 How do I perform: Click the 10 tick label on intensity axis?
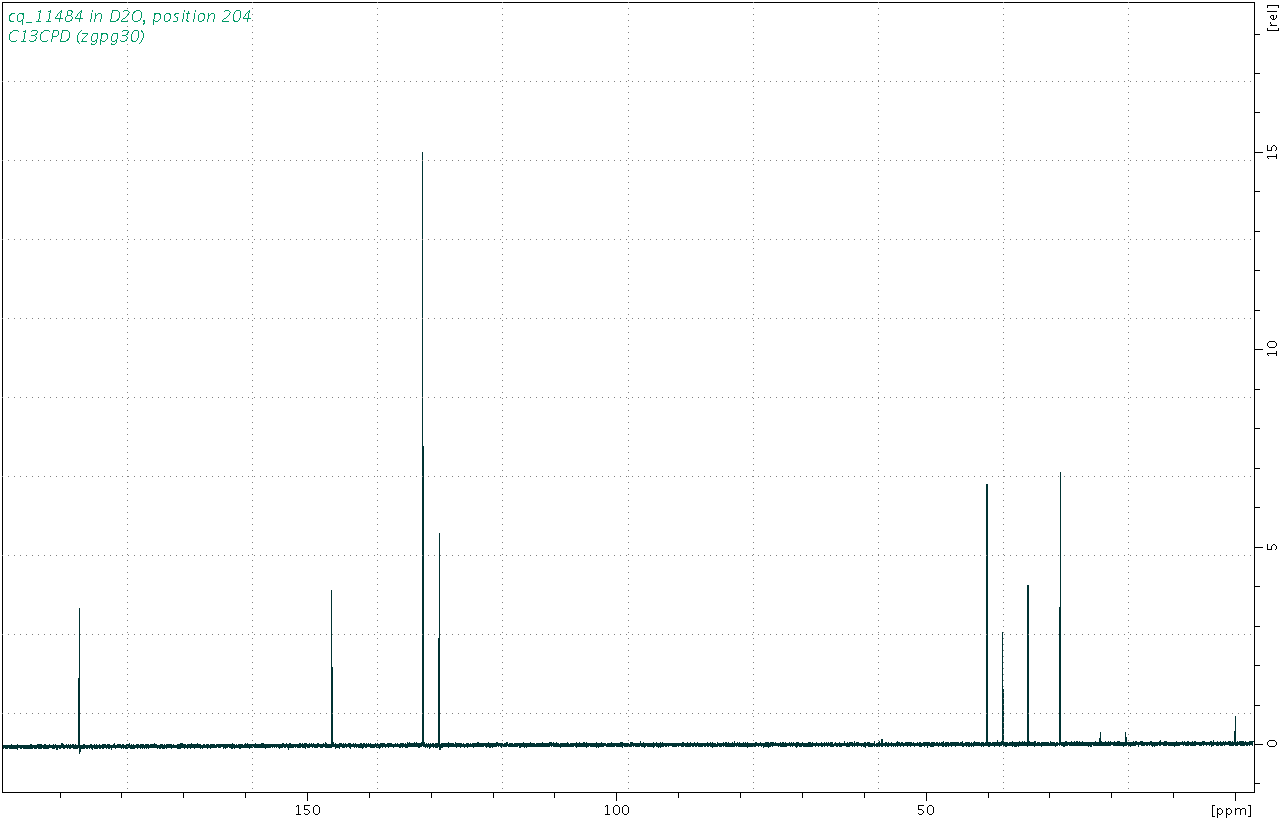(x=1271, y=348)
